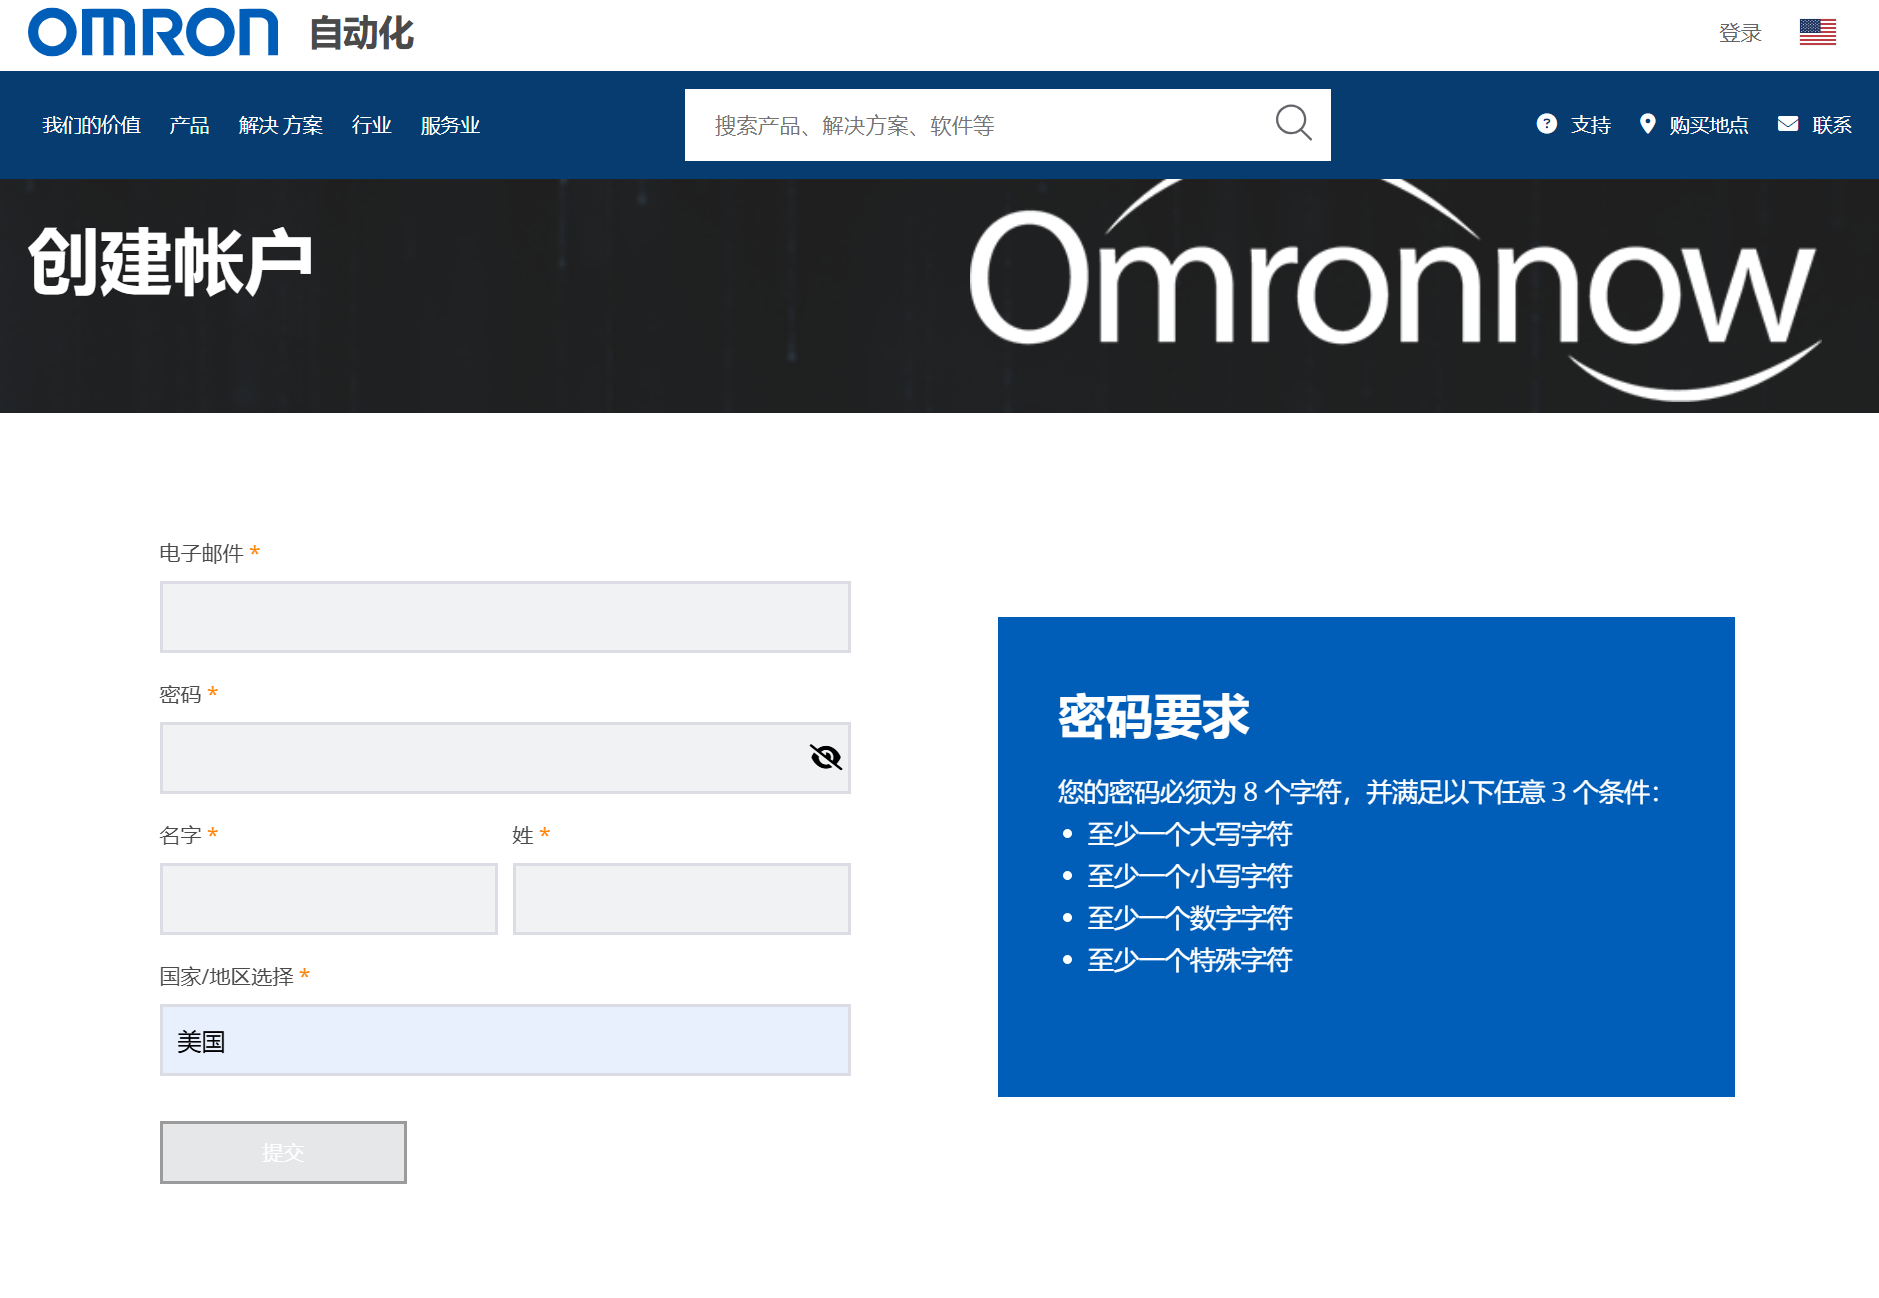
Task: Click the 姓 last name field
Action: 681,899
